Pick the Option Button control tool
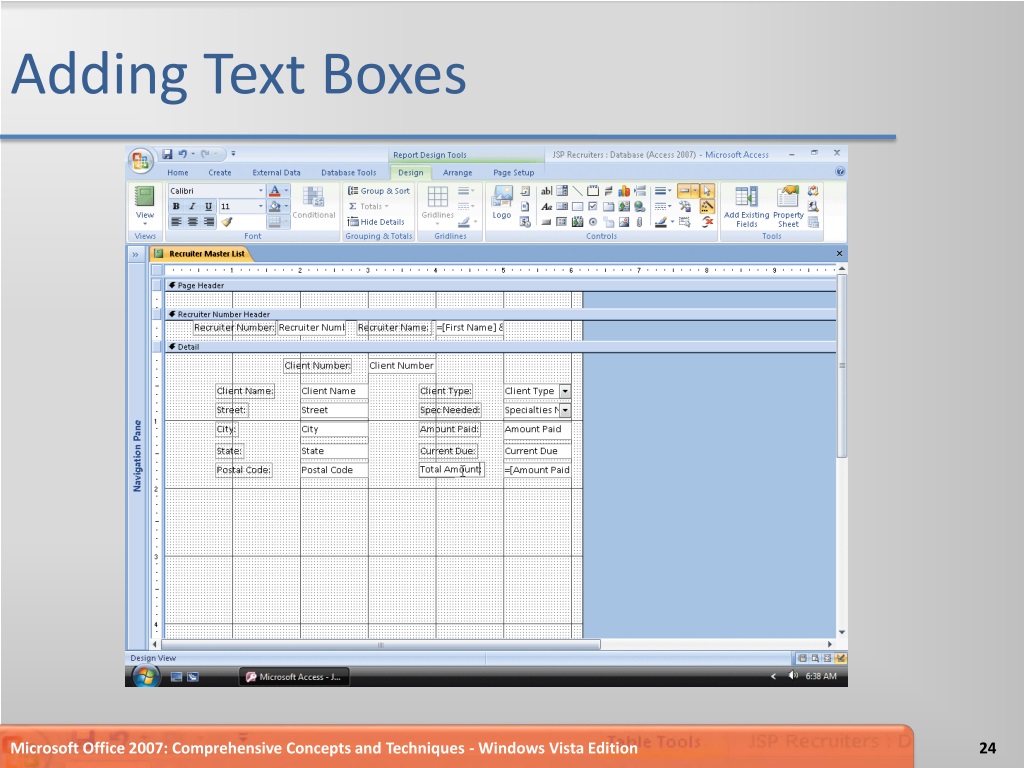Image resolution: width=1024 pixels, height=768 pixels. (593, 222)
